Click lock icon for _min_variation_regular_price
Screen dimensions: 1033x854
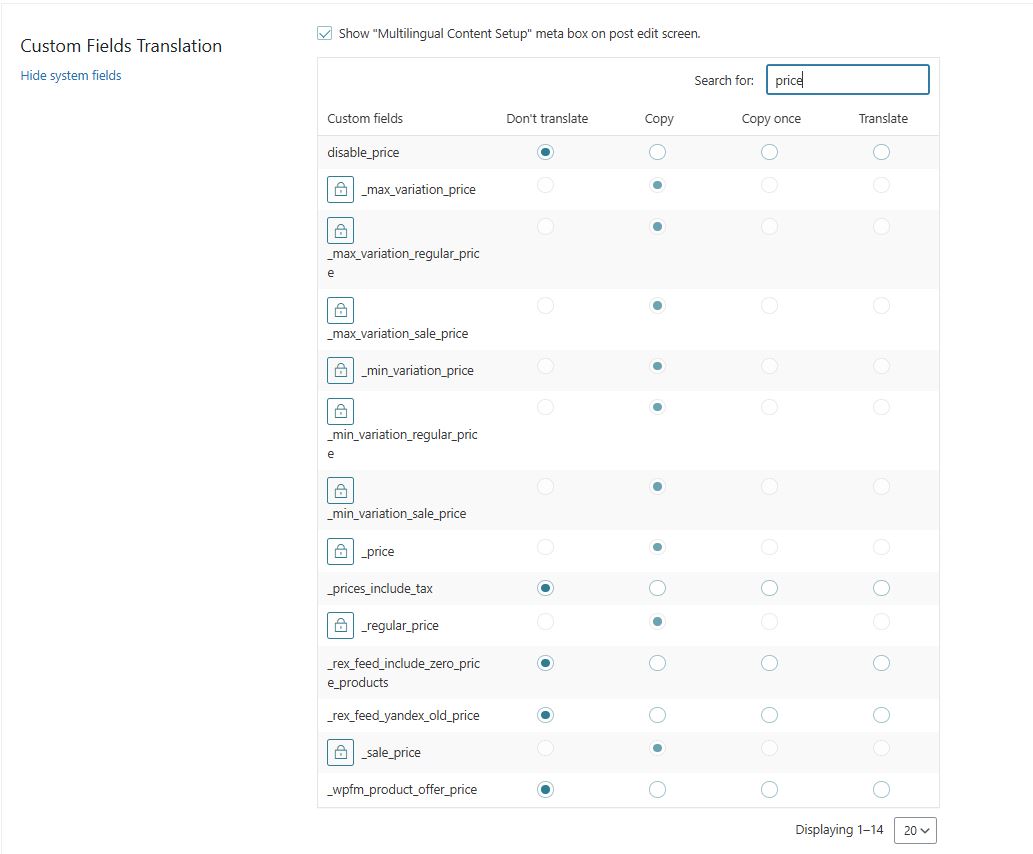[341, 411]
